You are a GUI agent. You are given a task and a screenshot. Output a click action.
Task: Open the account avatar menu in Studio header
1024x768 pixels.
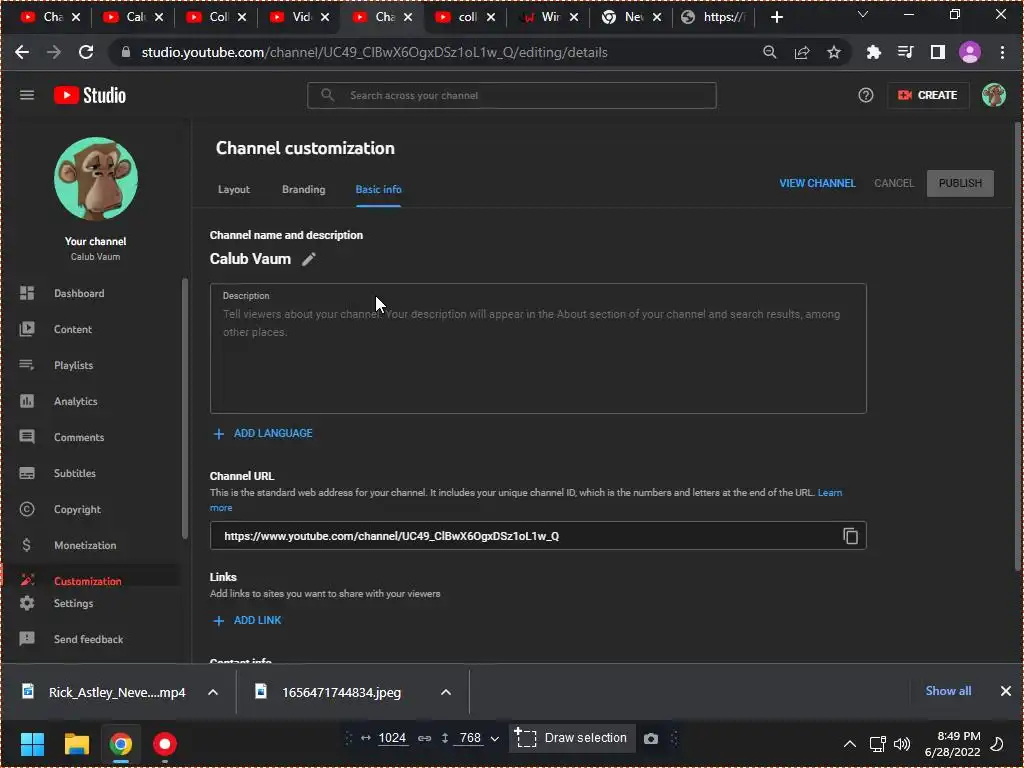coord(993,95)
